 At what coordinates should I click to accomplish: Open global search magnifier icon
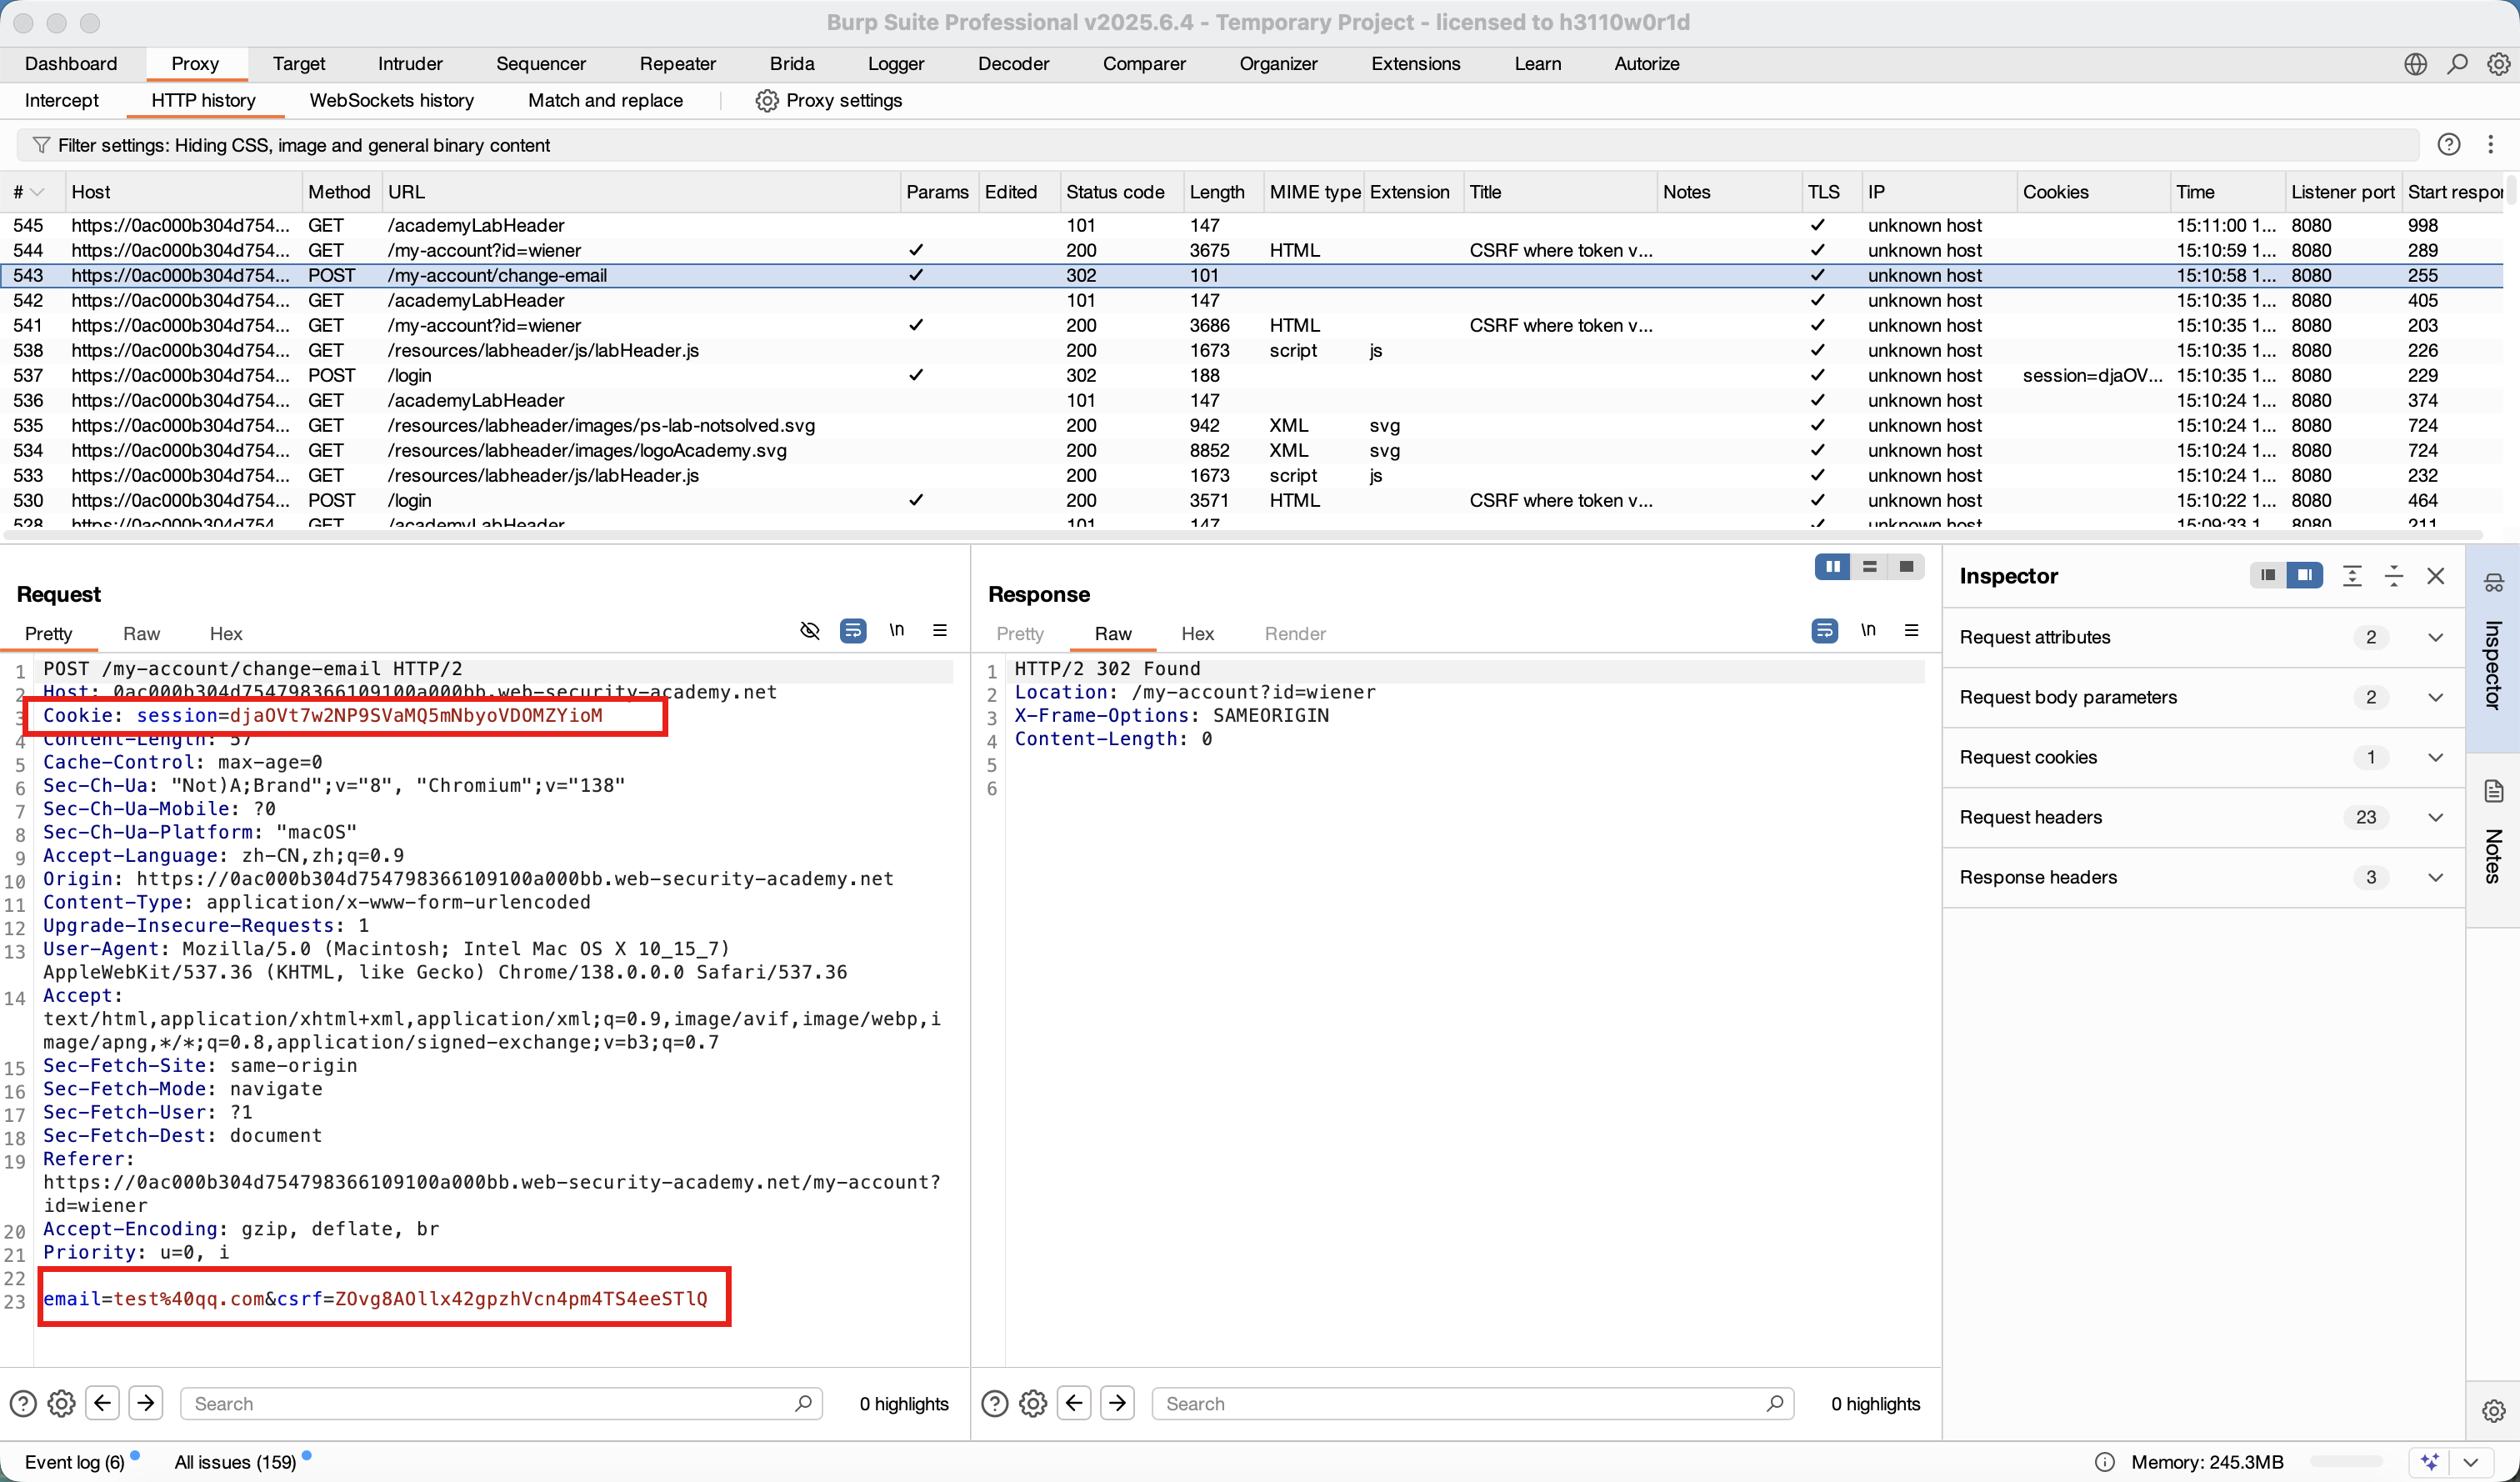(2457, 64)
